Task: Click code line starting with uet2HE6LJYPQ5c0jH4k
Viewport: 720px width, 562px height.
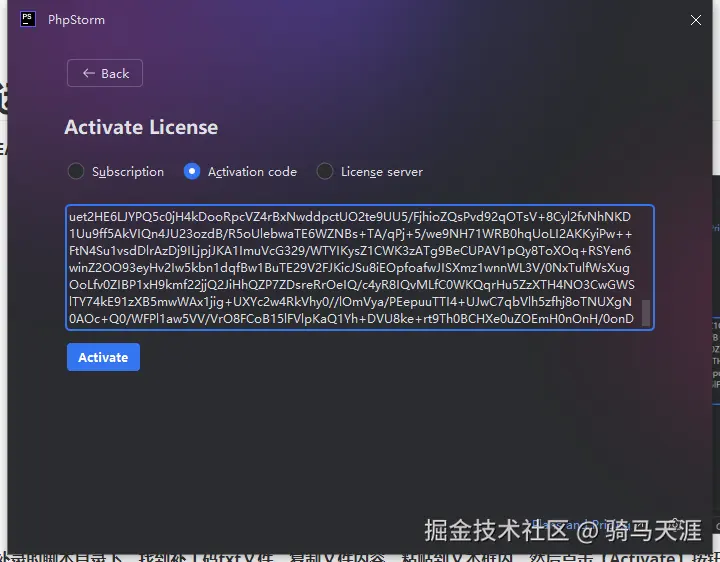Action: (x=350, y=217)
